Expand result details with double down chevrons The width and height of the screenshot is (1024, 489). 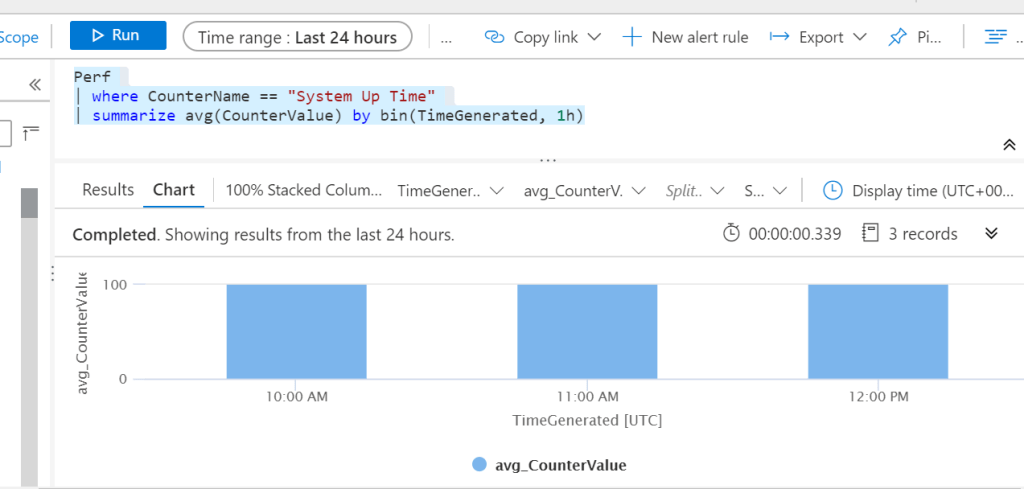[992, 233]
